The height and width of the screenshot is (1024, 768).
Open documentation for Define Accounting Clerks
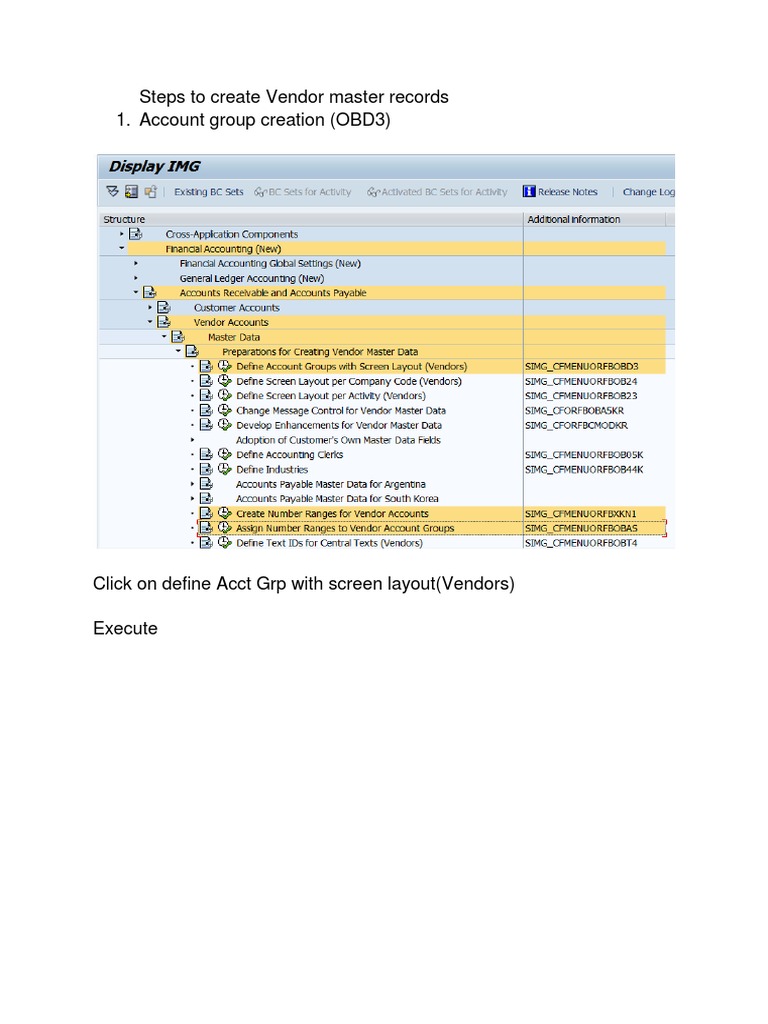pos(206,454)
